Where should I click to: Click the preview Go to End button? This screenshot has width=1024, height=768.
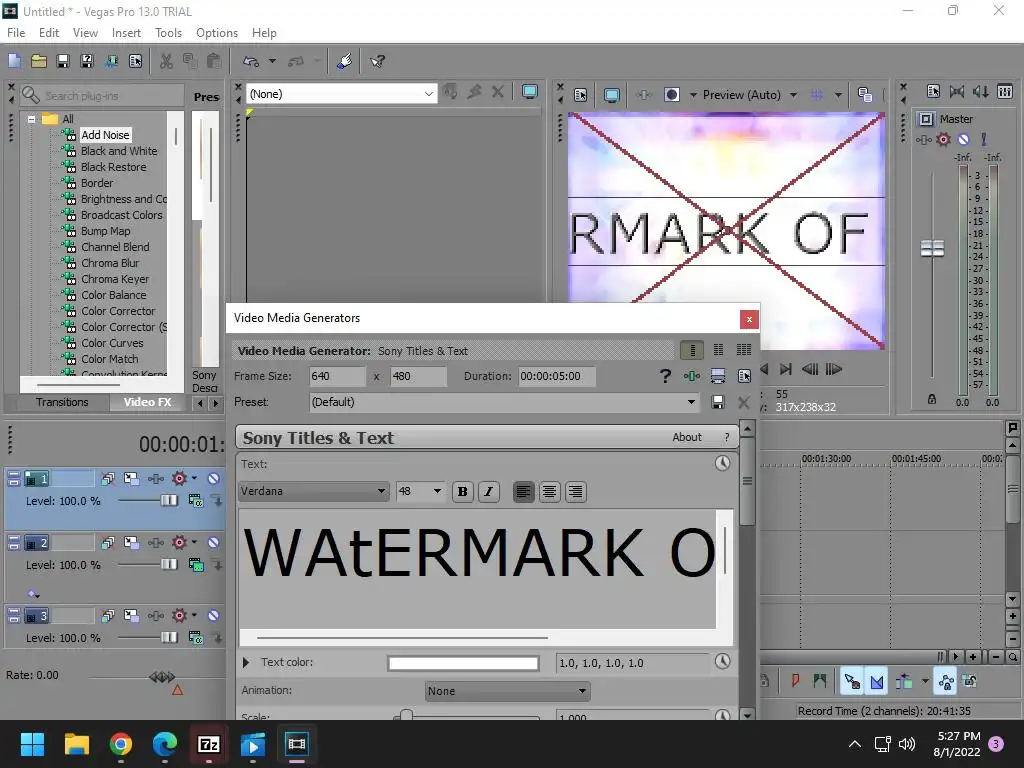[x=786, y=370]
